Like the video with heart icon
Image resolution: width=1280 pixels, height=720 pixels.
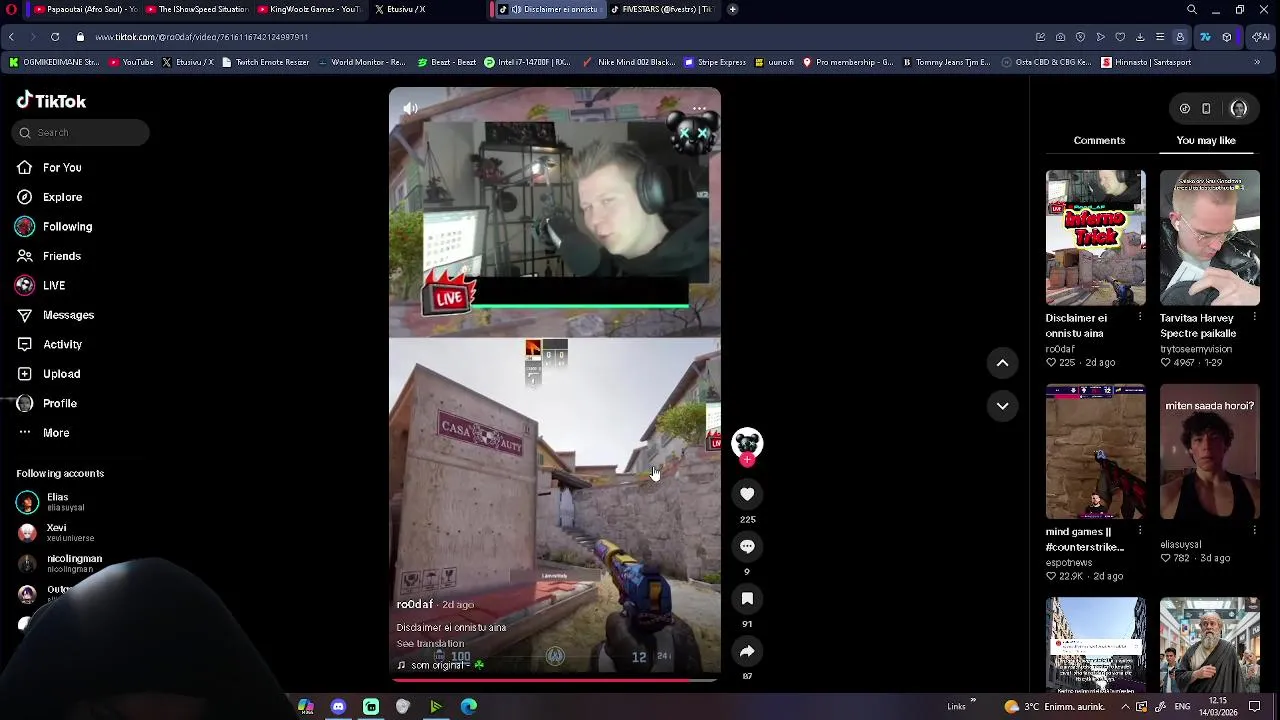[x=747, y=494]
